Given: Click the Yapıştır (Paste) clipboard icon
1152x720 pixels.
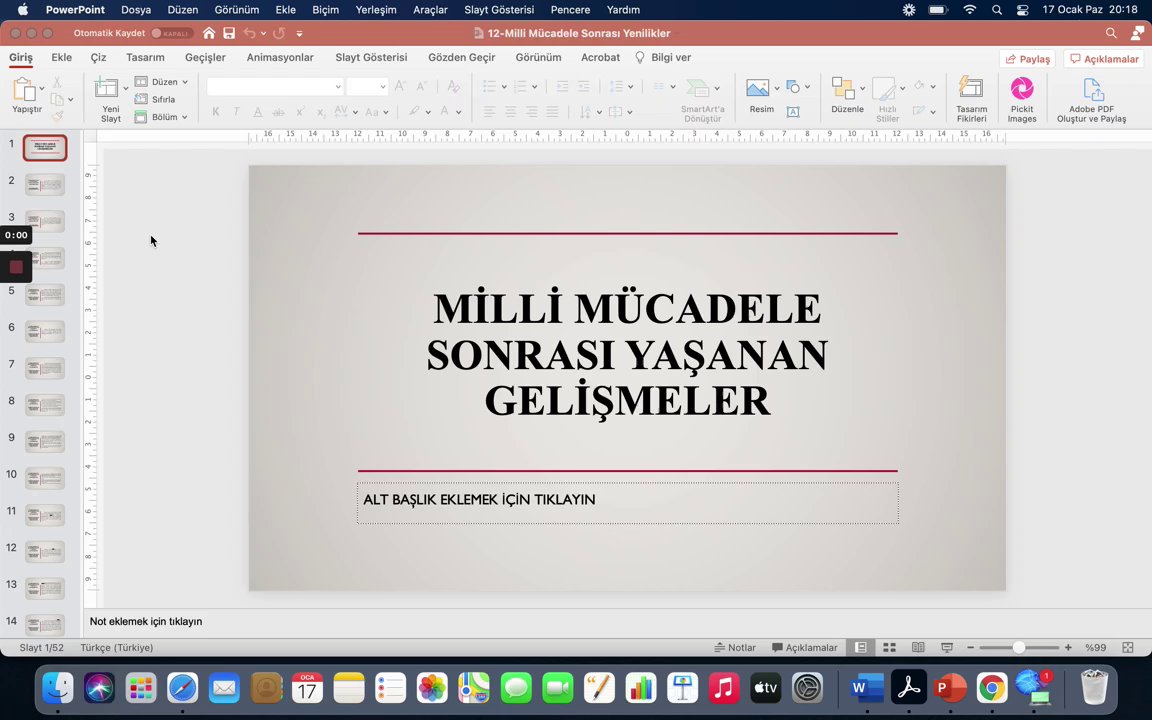Looking at the screenshot, I should pos(24,90).
